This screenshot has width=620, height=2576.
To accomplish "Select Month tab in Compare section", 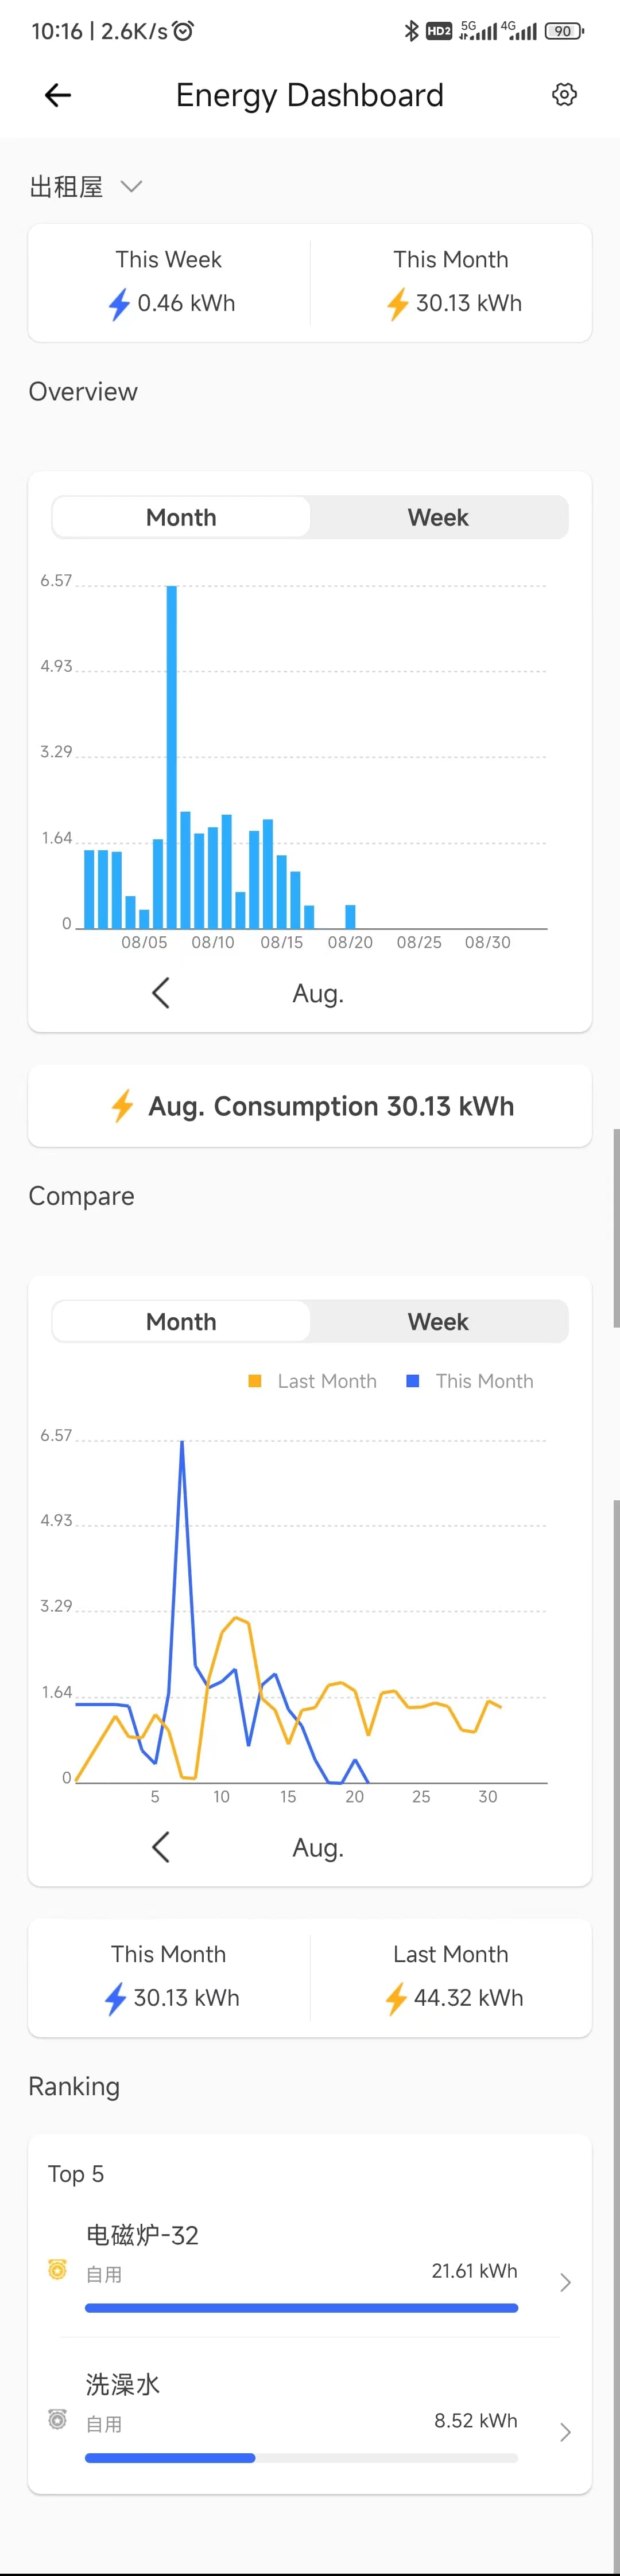I will pos(181,1321).
